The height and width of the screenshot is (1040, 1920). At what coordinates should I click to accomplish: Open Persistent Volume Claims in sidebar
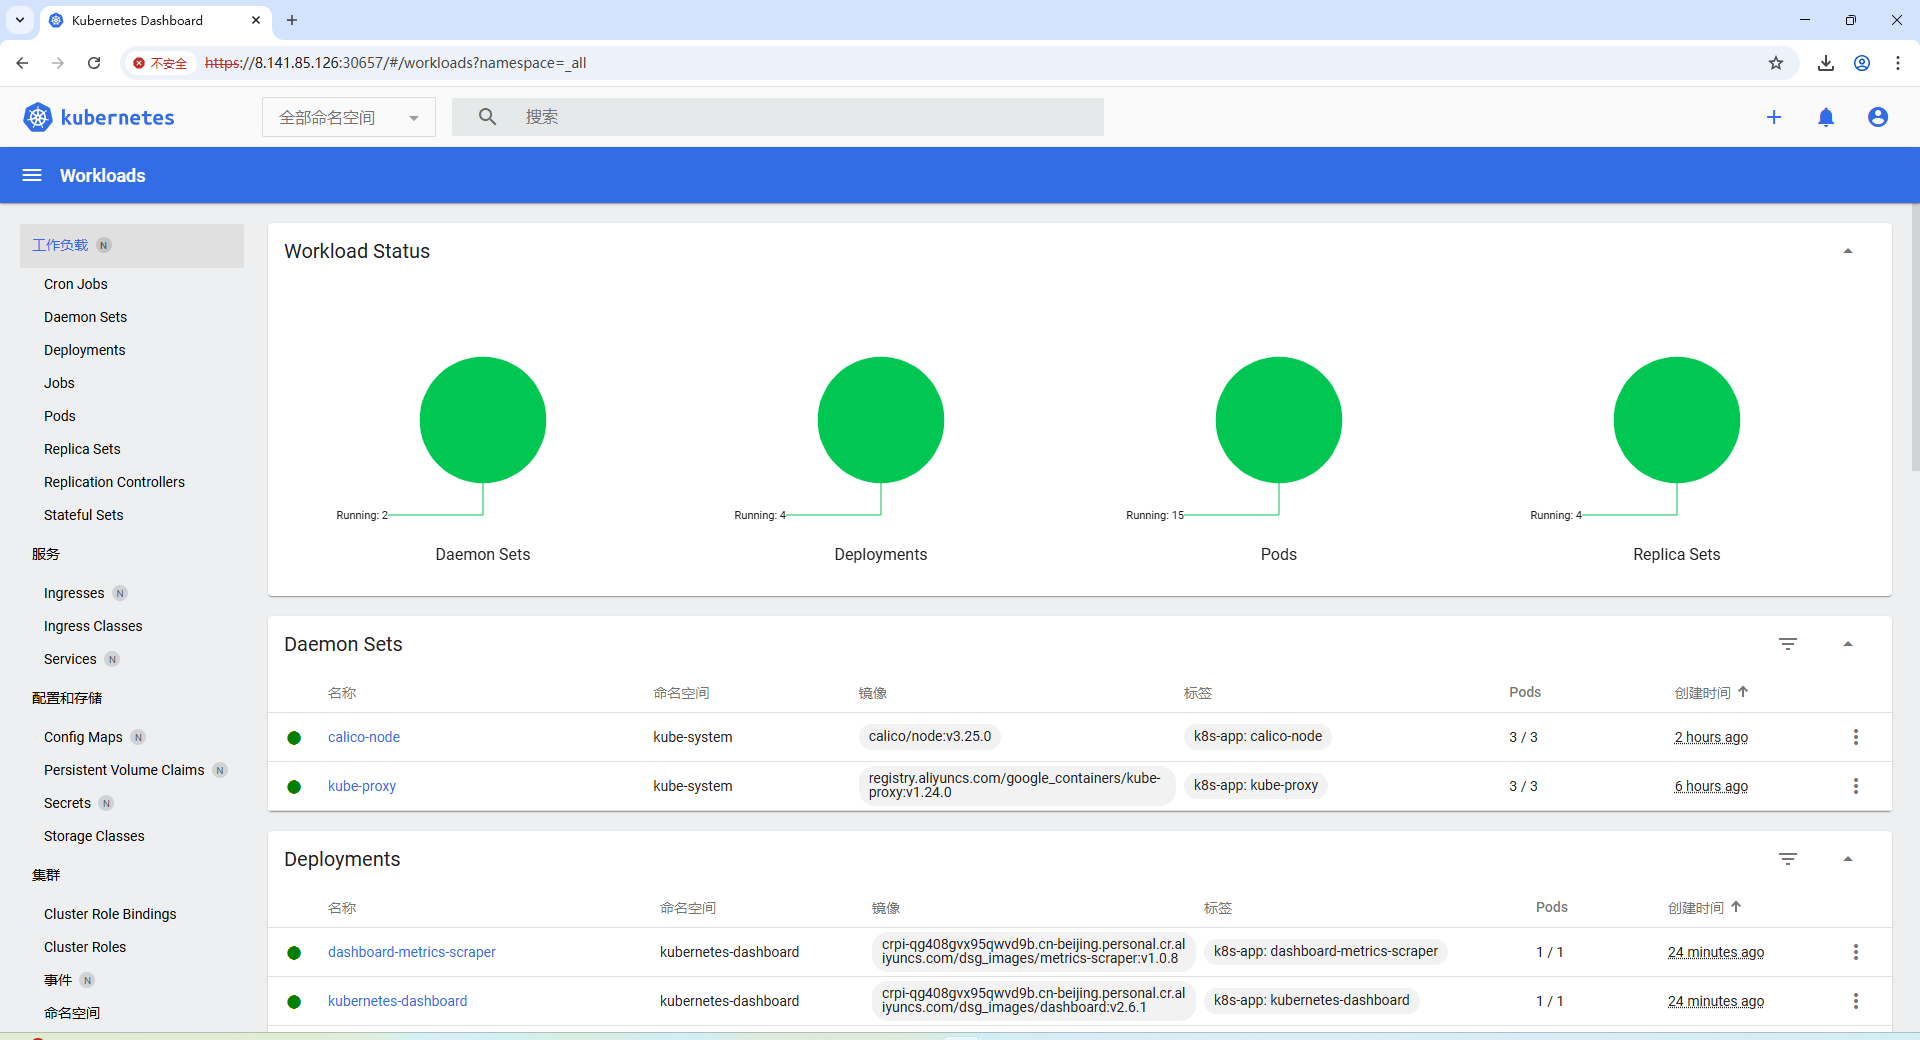click(124, 770)
